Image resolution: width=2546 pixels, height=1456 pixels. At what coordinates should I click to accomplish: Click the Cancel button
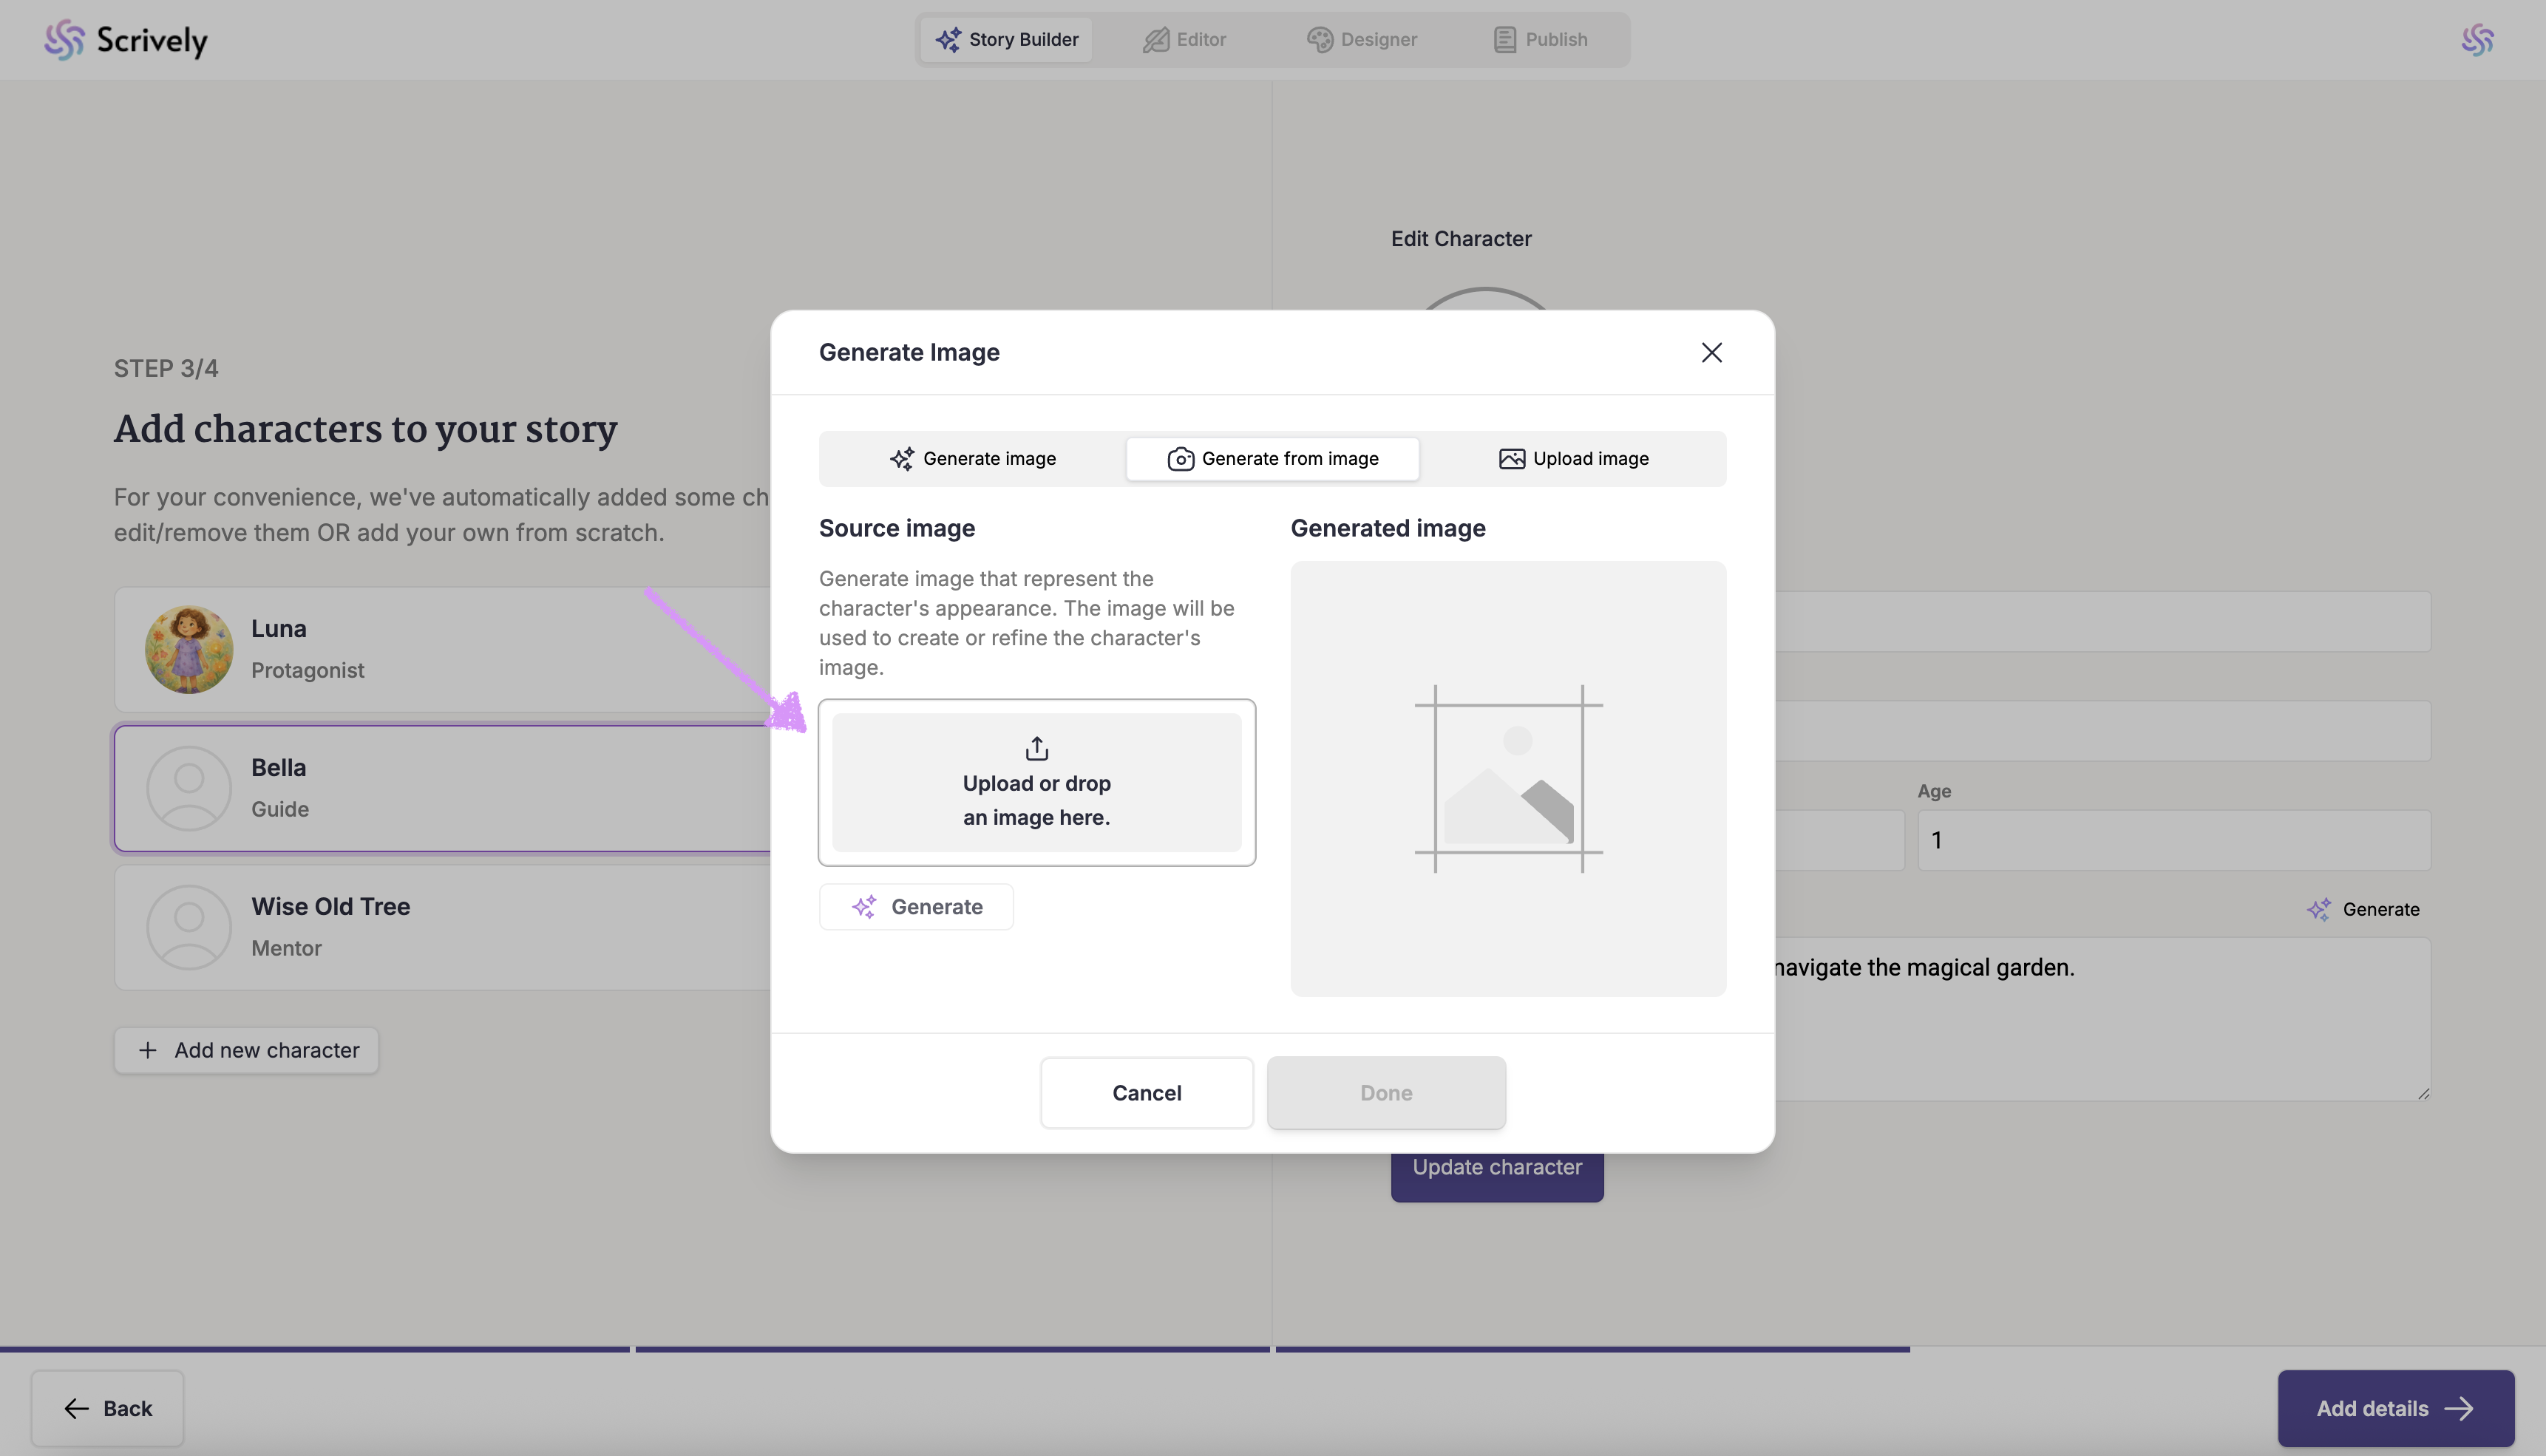[x=1146, y=1093]
